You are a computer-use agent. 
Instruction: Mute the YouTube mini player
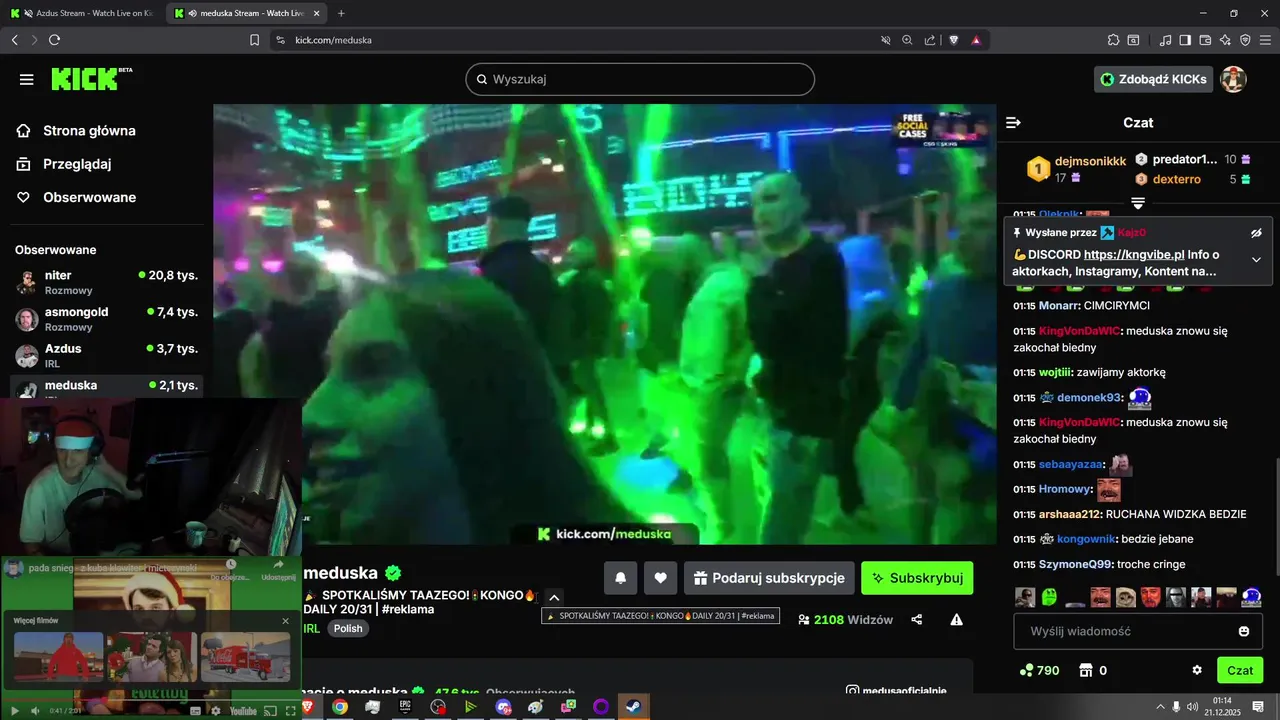[x=35, y=711]
